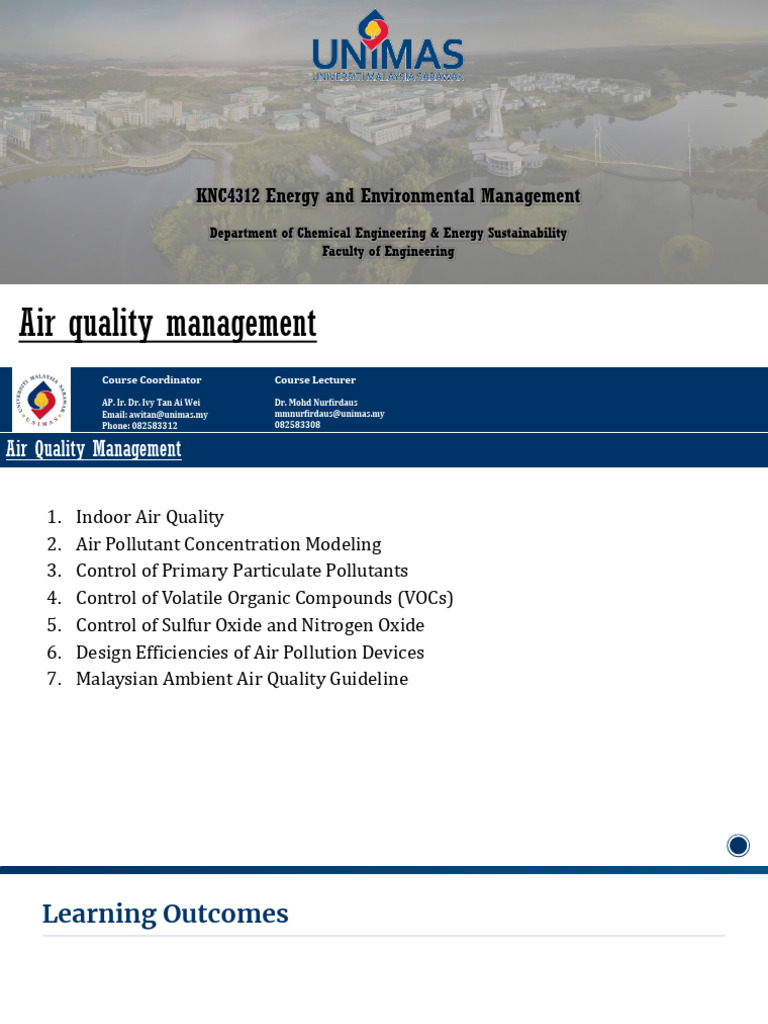
Task: Click the email mmnurfirdaus@unimas.my
Action: coord(329,413)
